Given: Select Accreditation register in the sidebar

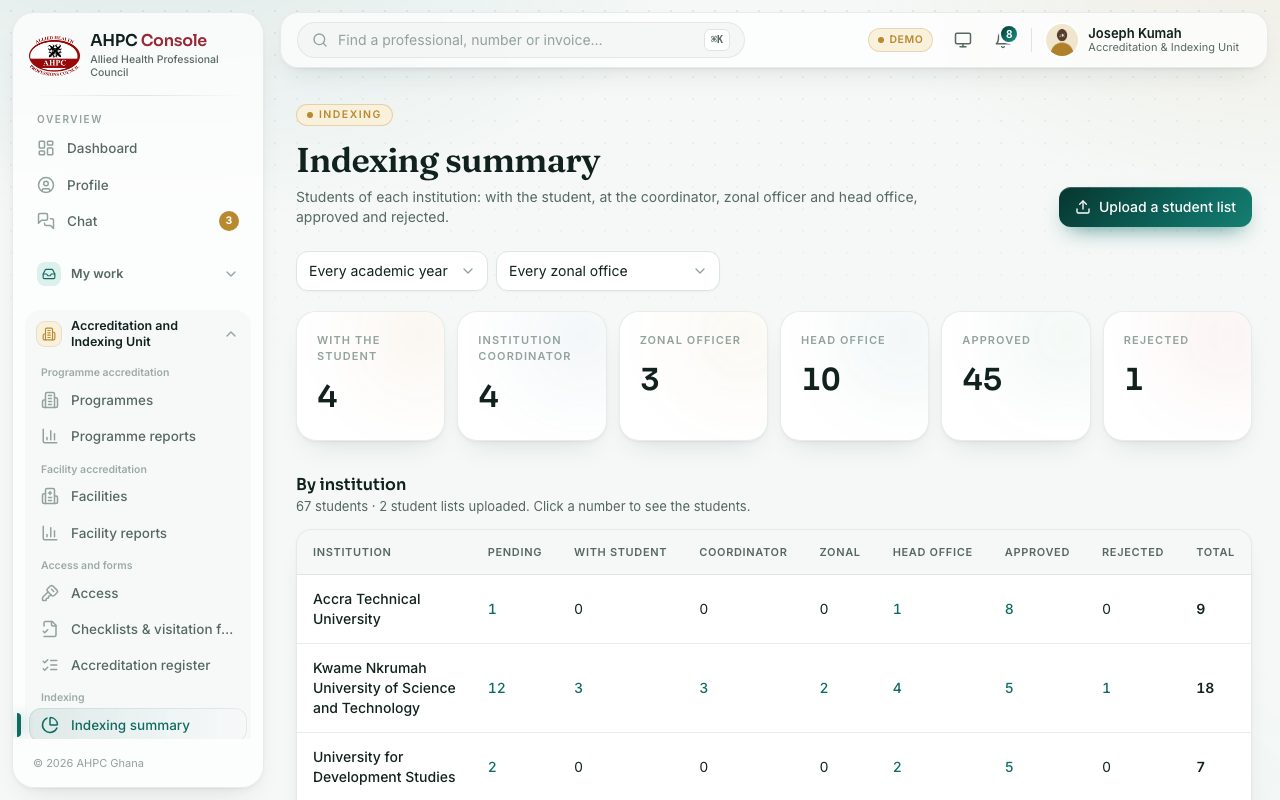Looking at the screenshot, I should [138, 666].
